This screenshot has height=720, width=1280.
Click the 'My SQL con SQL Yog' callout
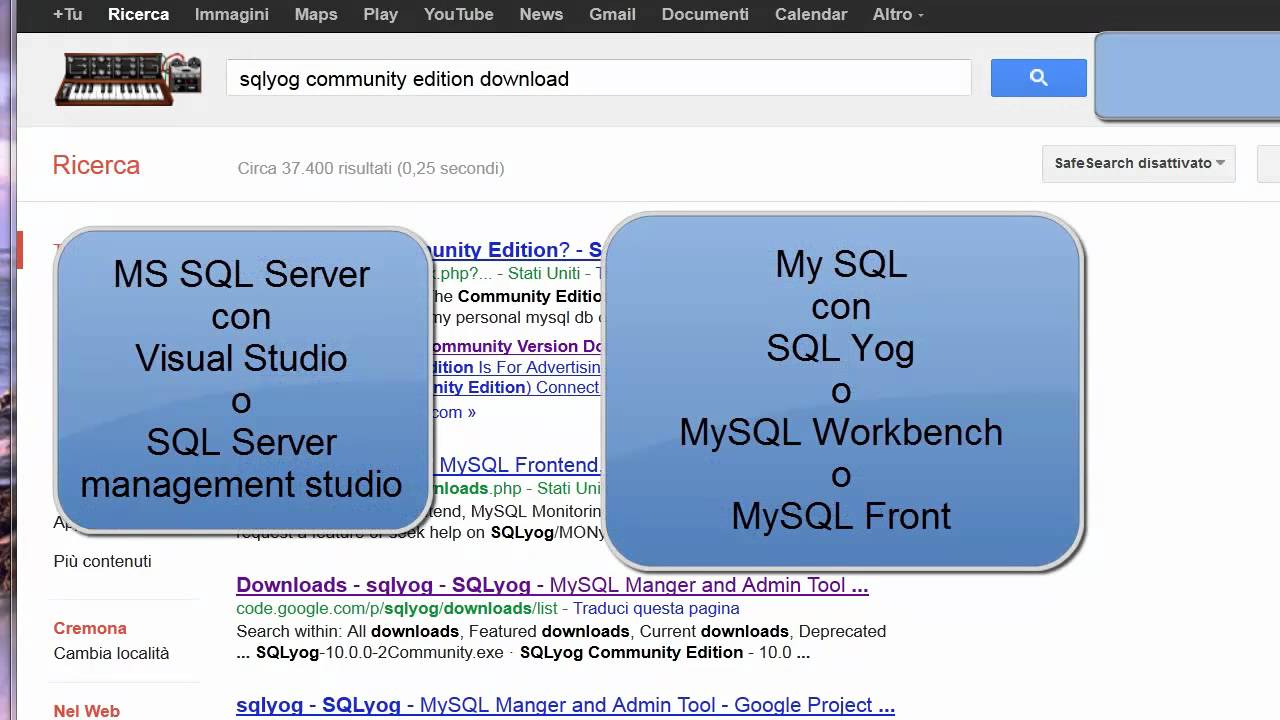click(842, 390)
